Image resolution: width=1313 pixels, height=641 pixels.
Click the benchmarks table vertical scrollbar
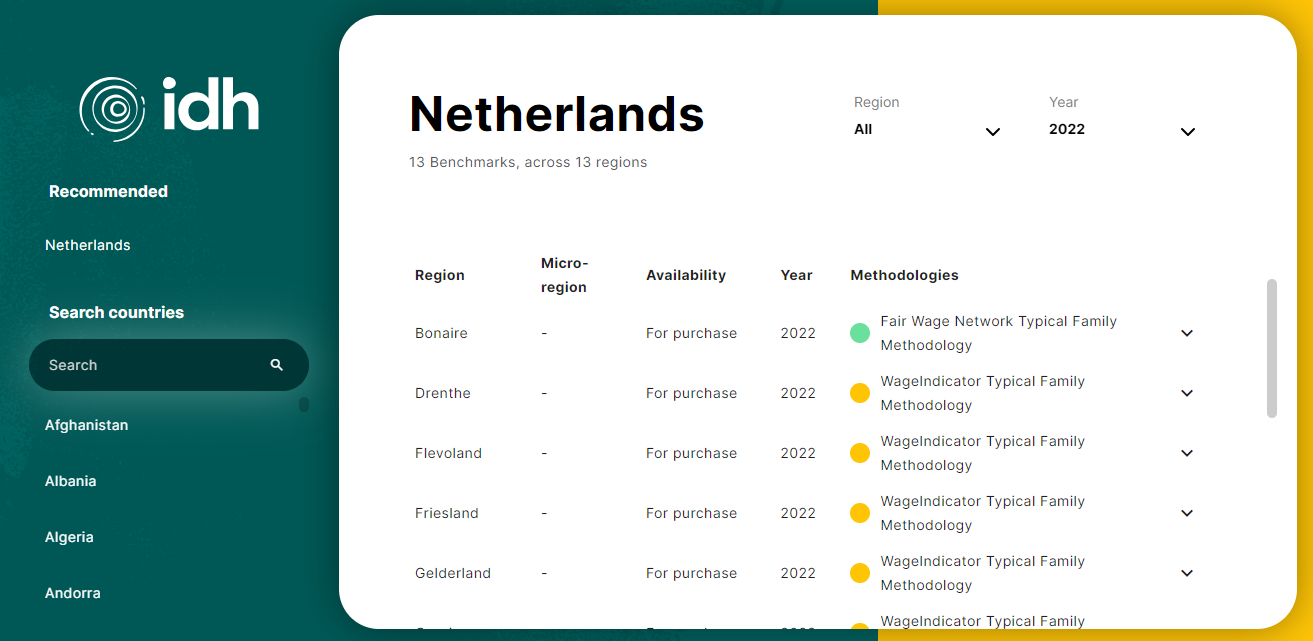point(1272,347)
